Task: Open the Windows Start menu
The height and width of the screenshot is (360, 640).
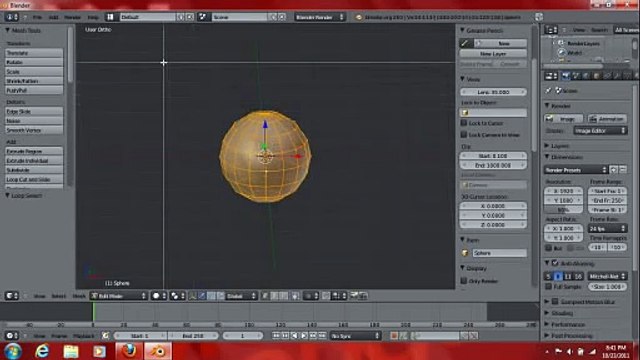Action: (13, 351)
